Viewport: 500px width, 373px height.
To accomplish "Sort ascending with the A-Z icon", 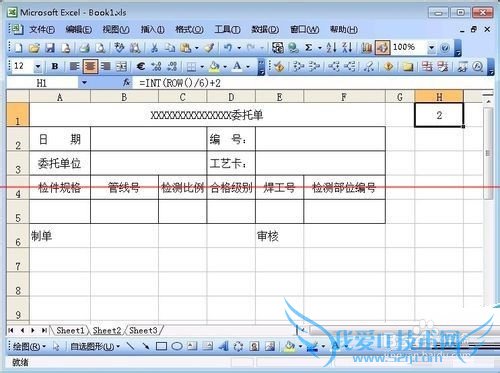I will point(331,48).
